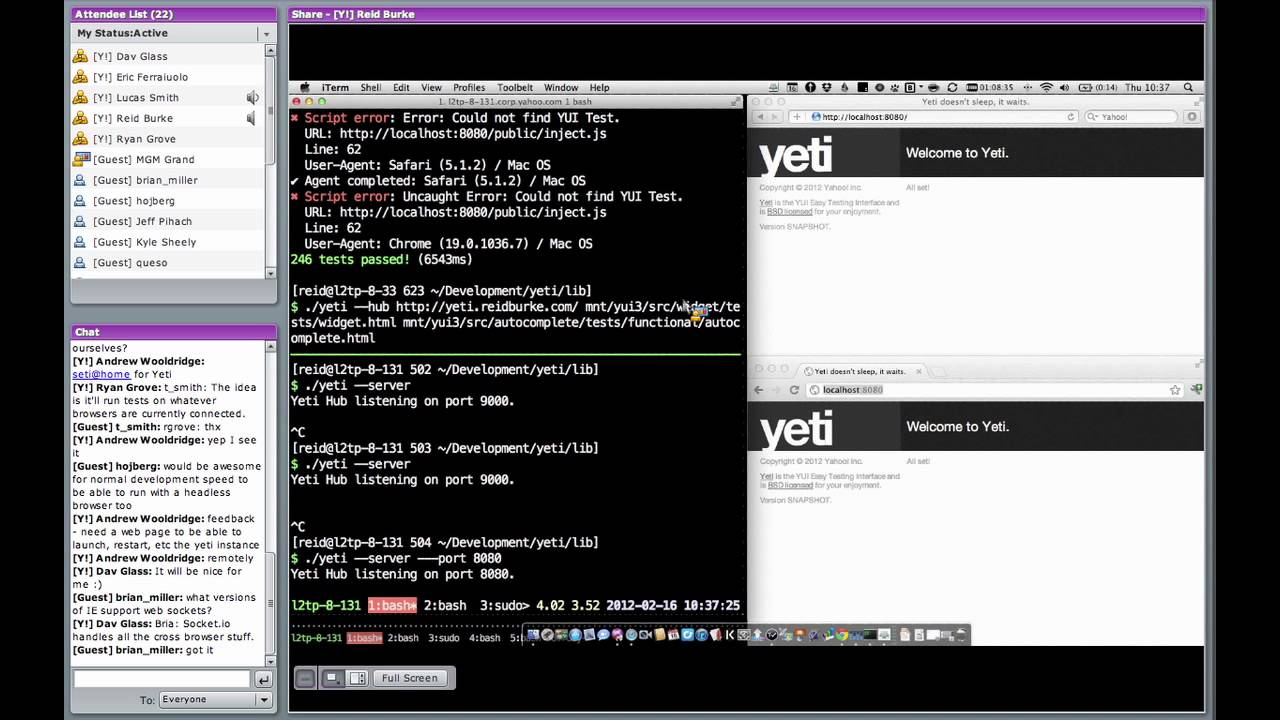The image size is (1280, 720).
Task: Click Finder icon in the Dock
Action: [533, 635]
